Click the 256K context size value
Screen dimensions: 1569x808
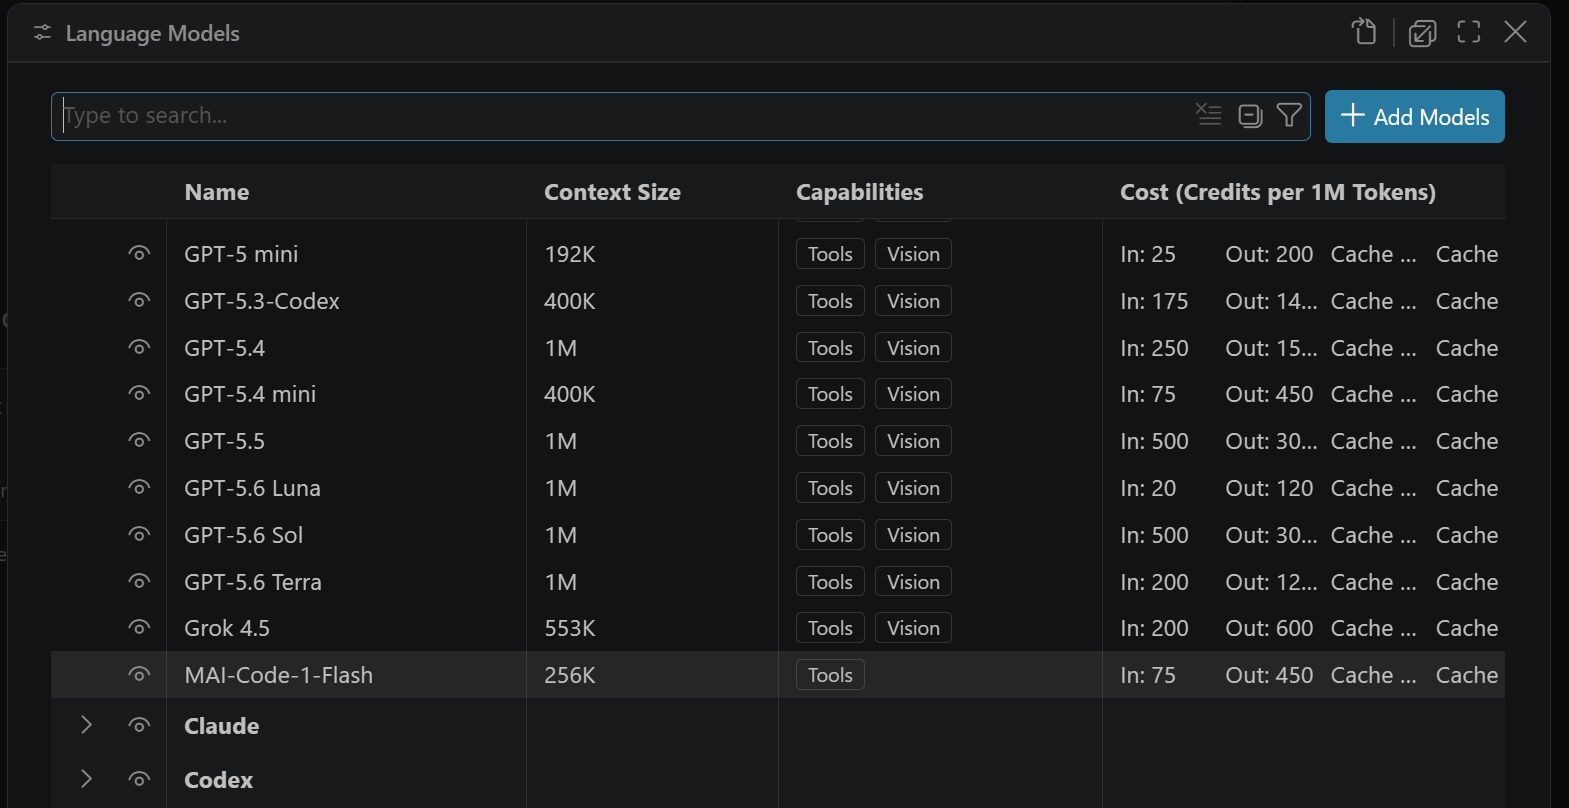(570, 675)
